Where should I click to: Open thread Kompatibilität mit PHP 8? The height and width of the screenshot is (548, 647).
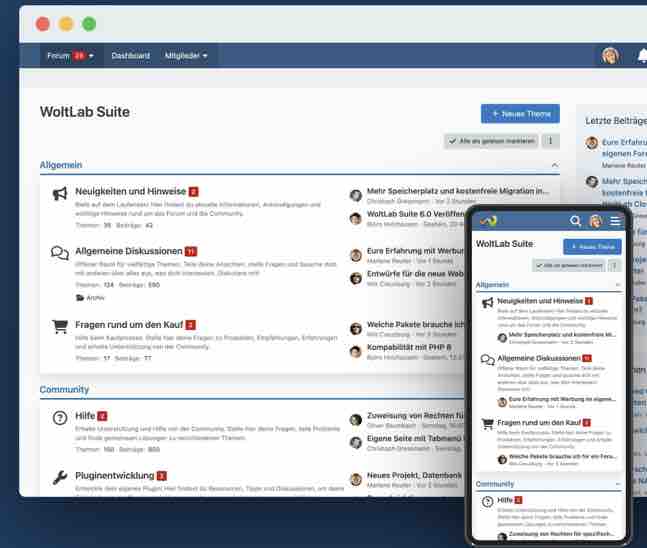[409, 347]
